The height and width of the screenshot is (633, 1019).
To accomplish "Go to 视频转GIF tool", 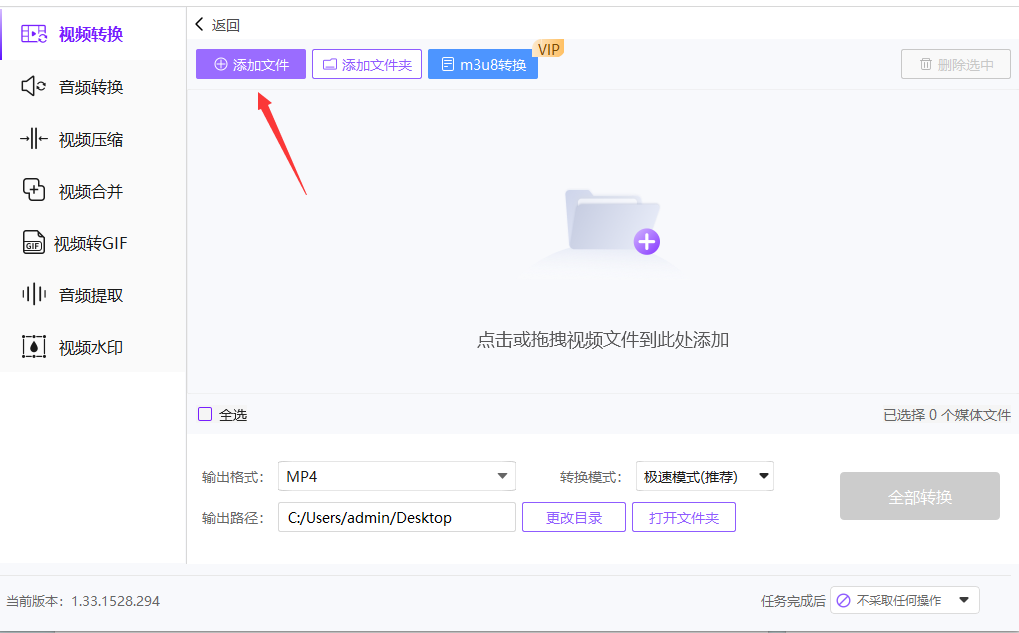I will 93,243.
